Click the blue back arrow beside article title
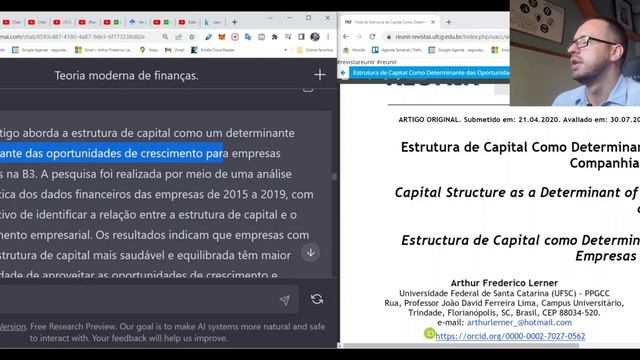The height and width of the screenshot is (360, 640). [343, 73]
